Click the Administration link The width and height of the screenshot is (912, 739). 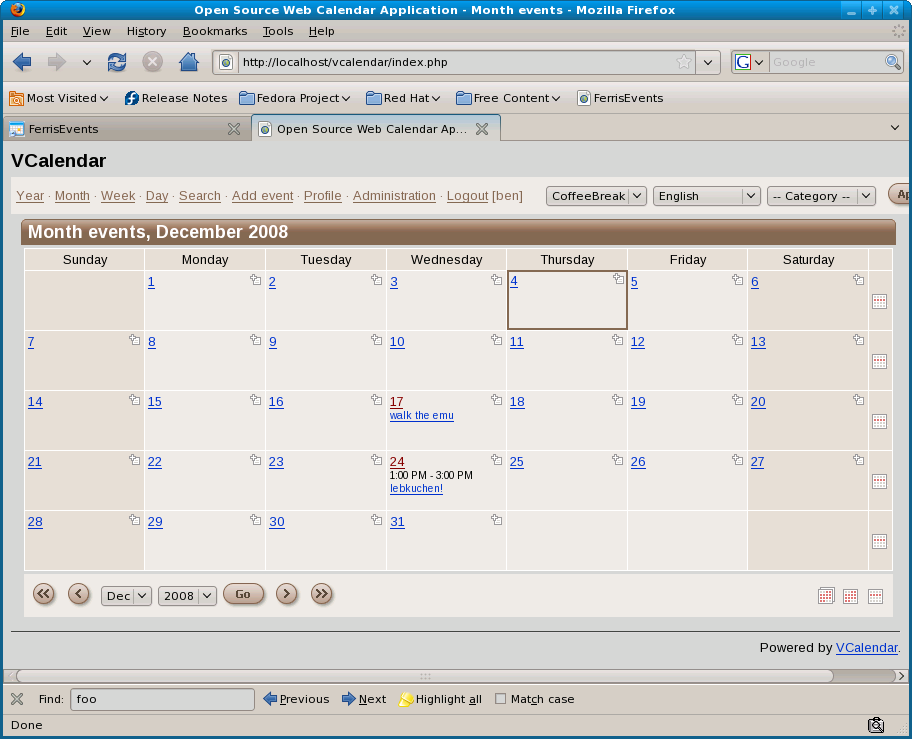[x=394, y=196]
